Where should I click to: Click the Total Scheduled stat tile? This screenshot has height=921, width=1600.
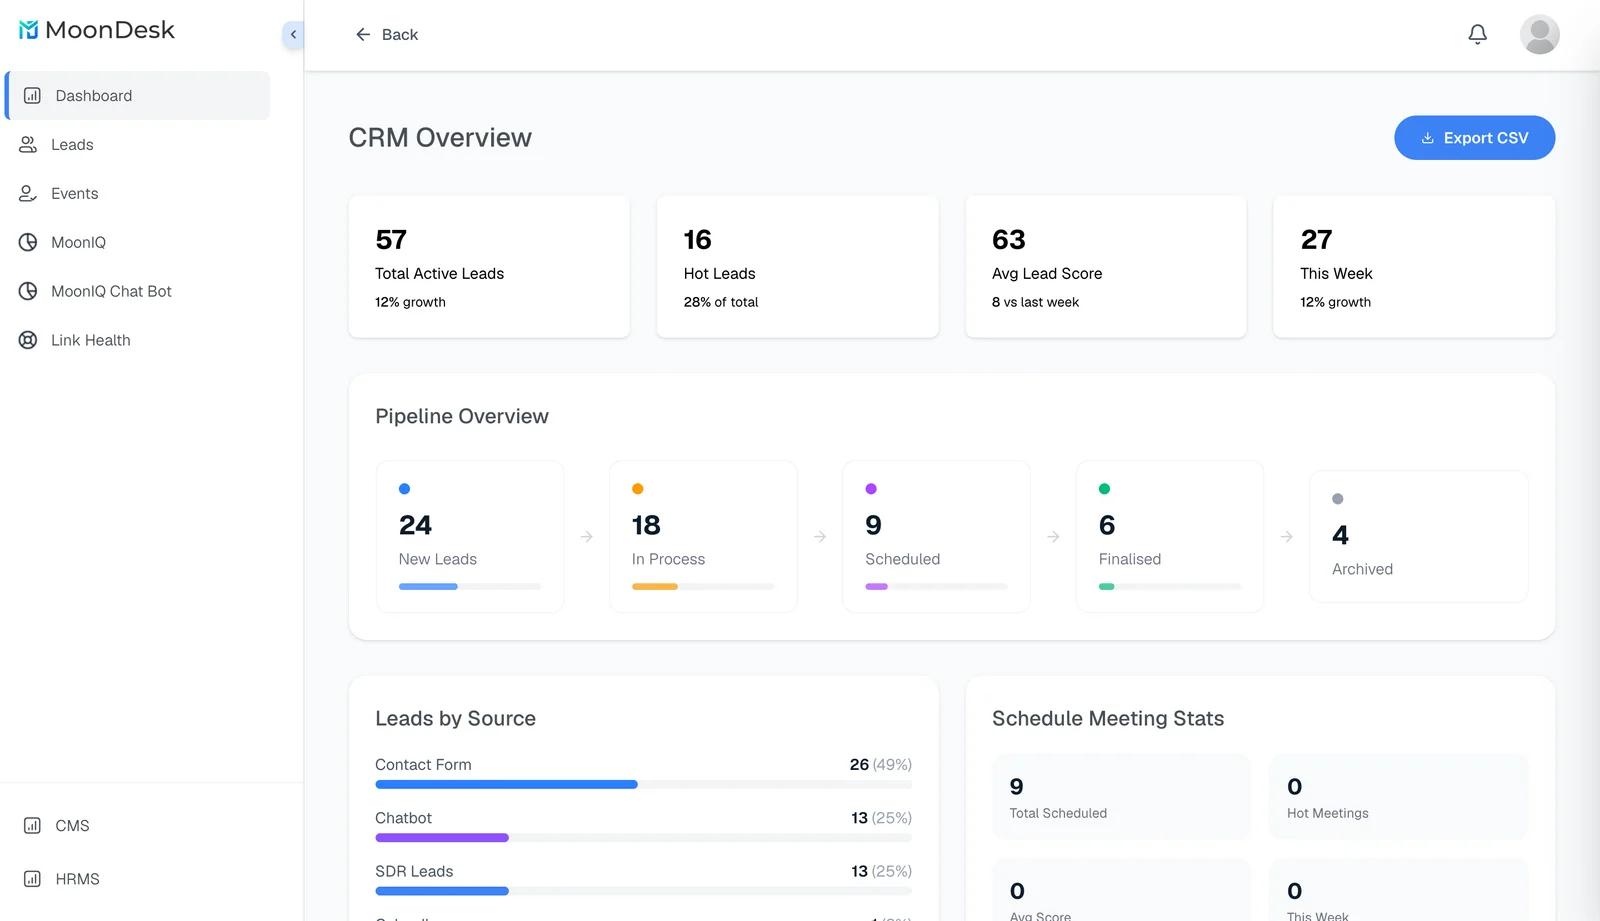click(x=1121, y=797)
